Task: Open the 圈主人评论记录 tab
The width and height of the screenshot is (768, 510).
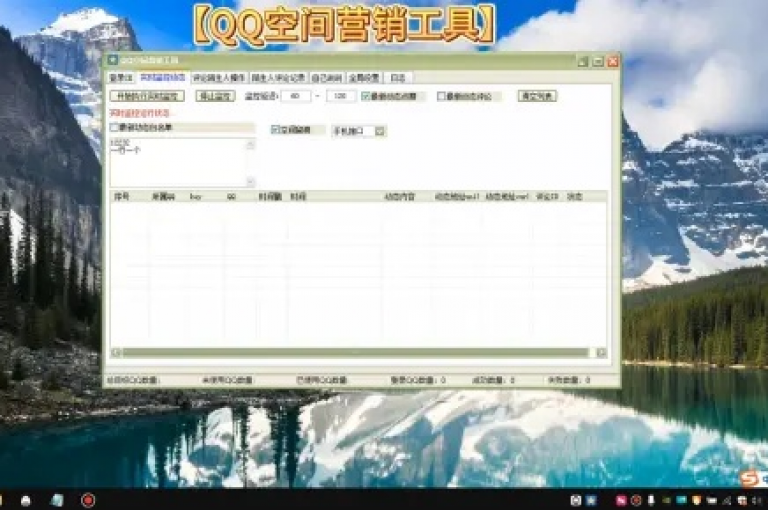Action: click(278, 78)
